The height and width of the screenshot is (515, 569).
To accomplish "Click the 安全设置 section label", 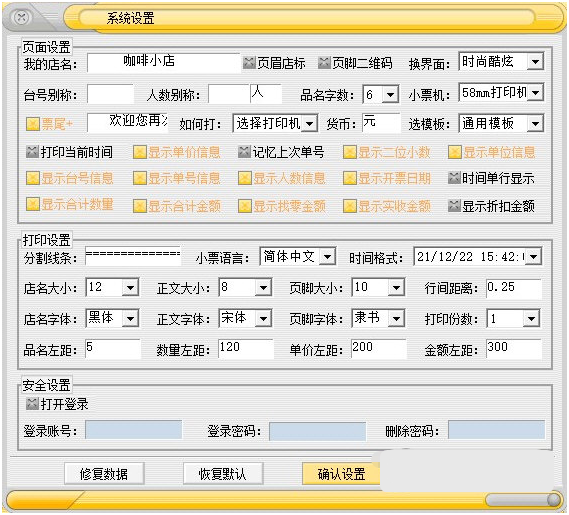I will point(46,385).
